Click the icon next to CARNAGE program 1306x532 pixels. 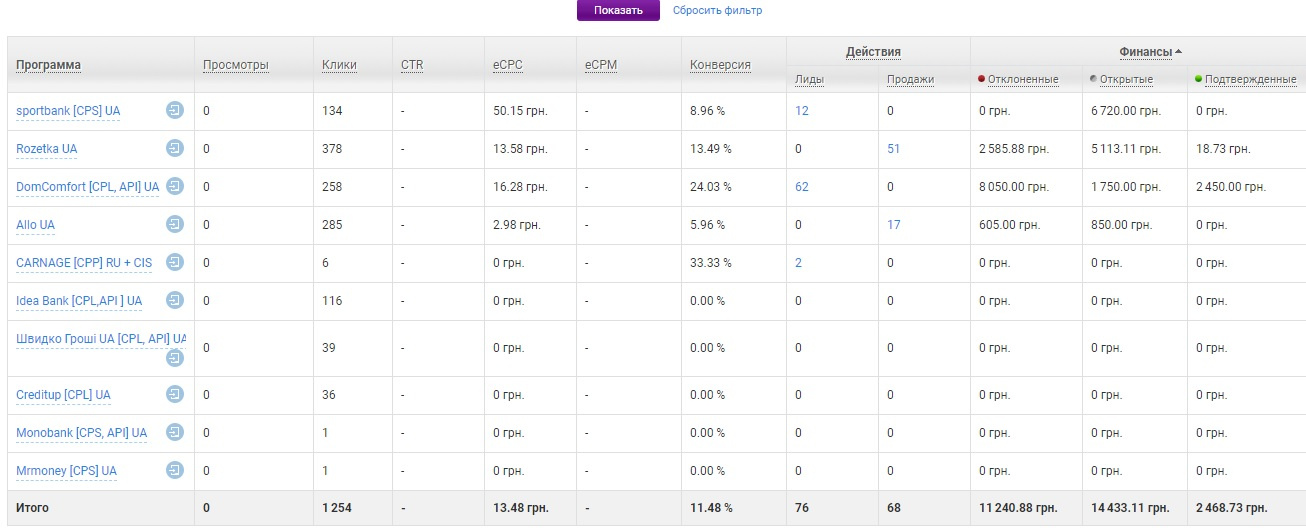click(x=175, y=262)
